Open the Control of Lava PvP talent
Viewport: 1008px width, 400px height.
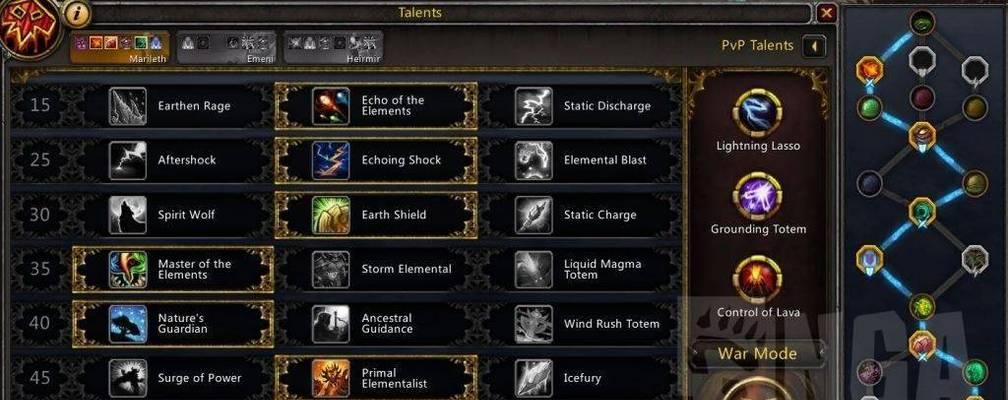[x=758, y=280]
